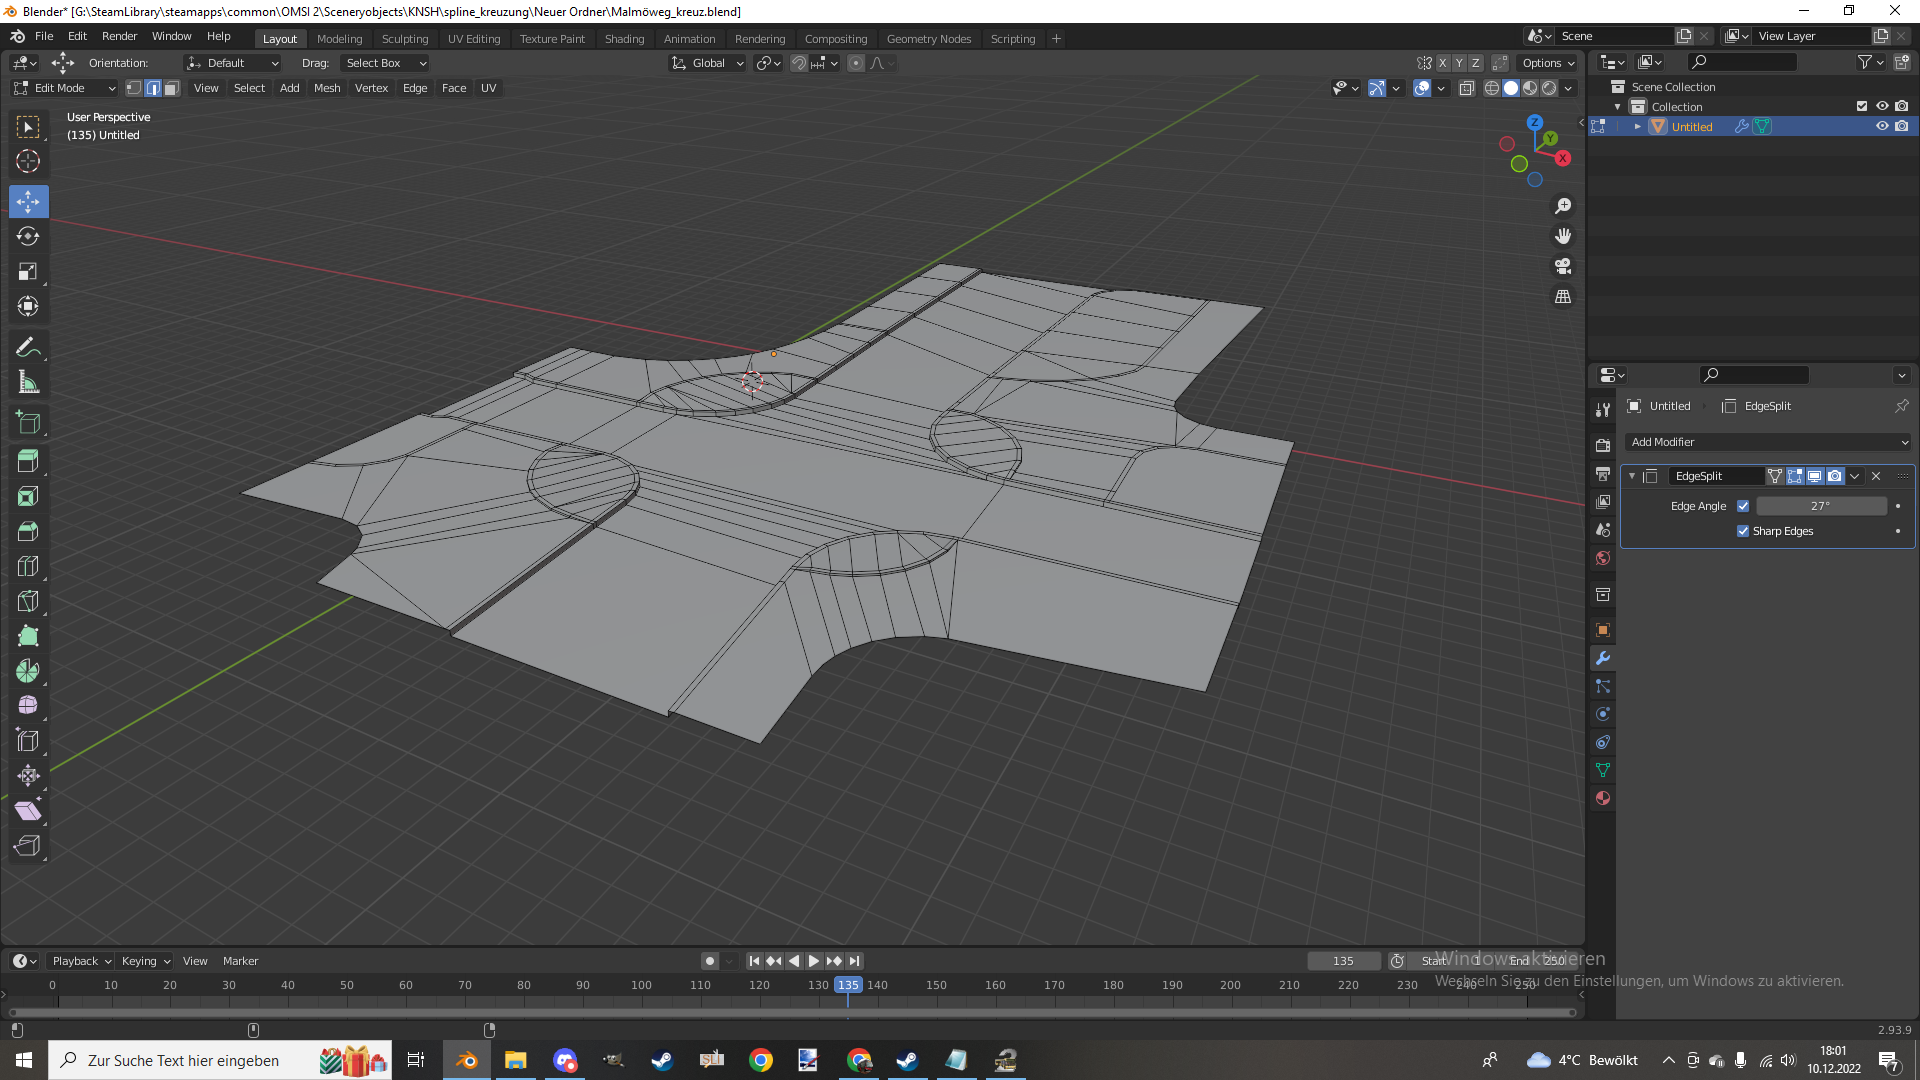
Task: Select the Extrude Region tool
Action: 28,461
